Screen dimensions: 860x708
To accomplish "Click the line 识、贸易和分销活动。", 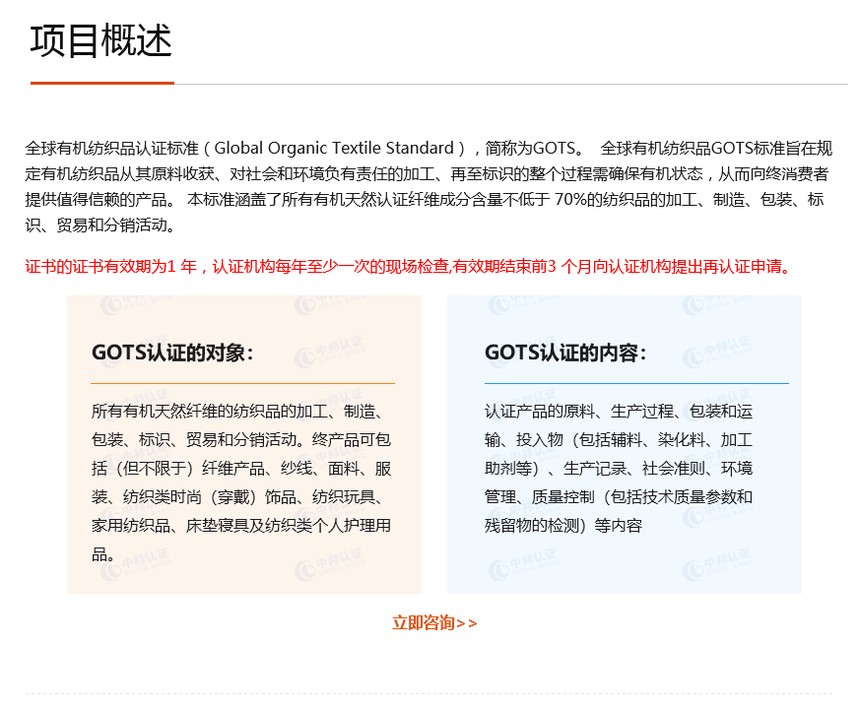I will coord(100,225).
